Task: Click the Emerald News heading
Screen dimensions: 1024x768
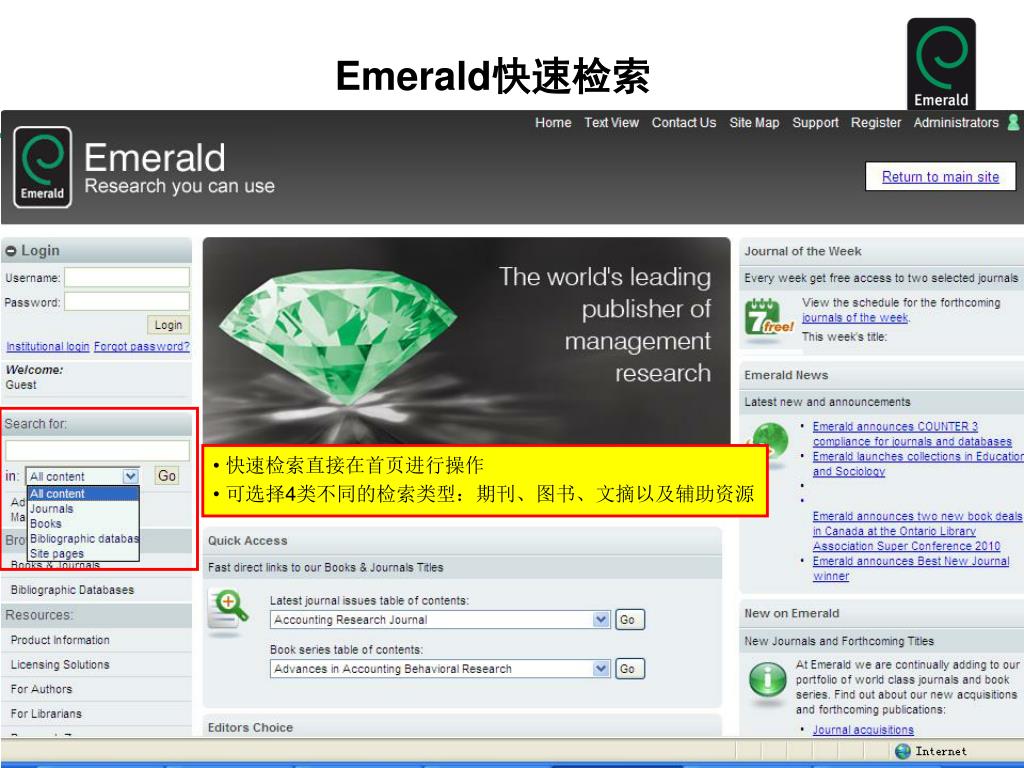Action: (x=786, y=376)
